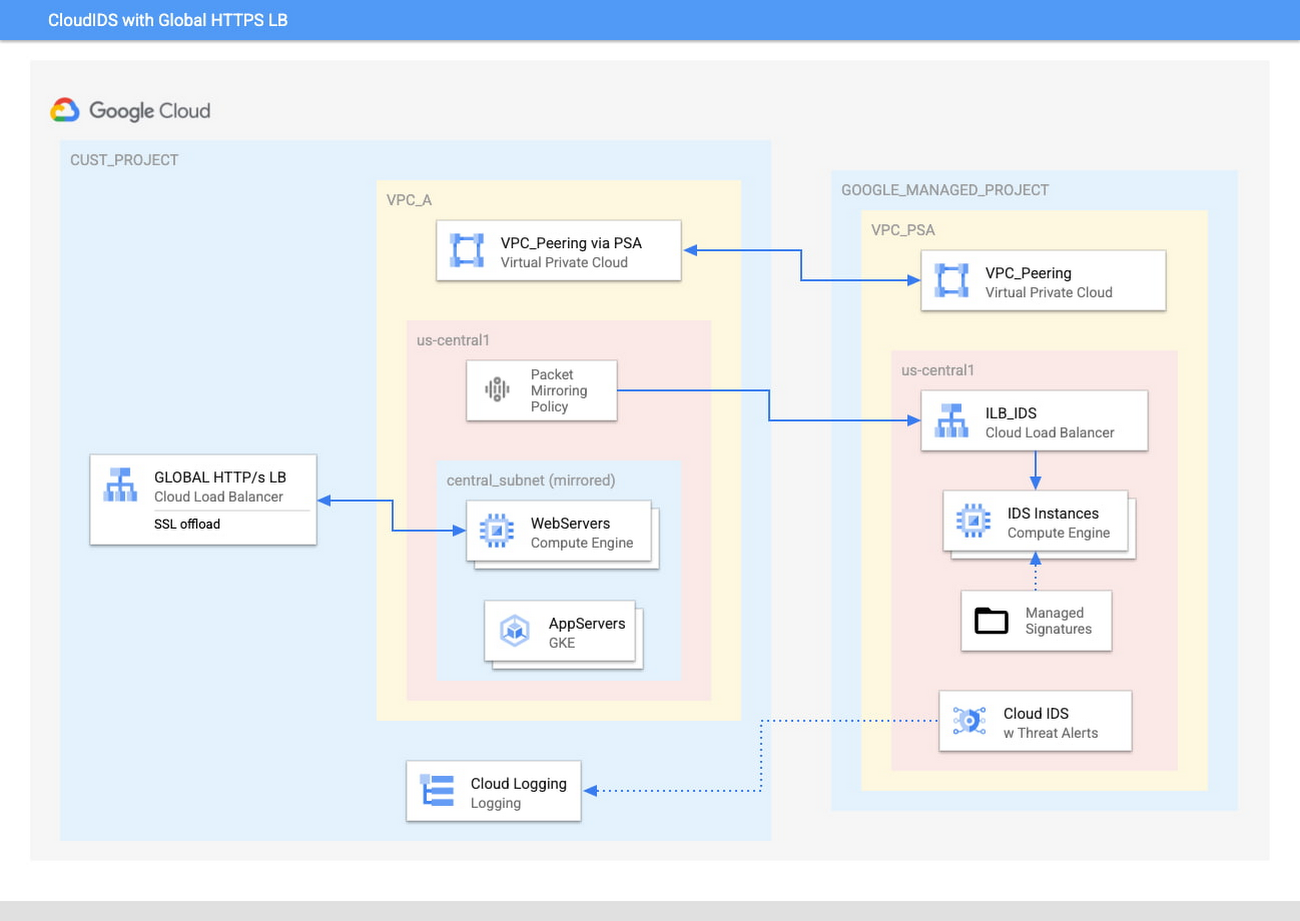Click the 'Logging' subtitle under Cloud Logging
Screen dimensions: 1300x921
(496, 803)
